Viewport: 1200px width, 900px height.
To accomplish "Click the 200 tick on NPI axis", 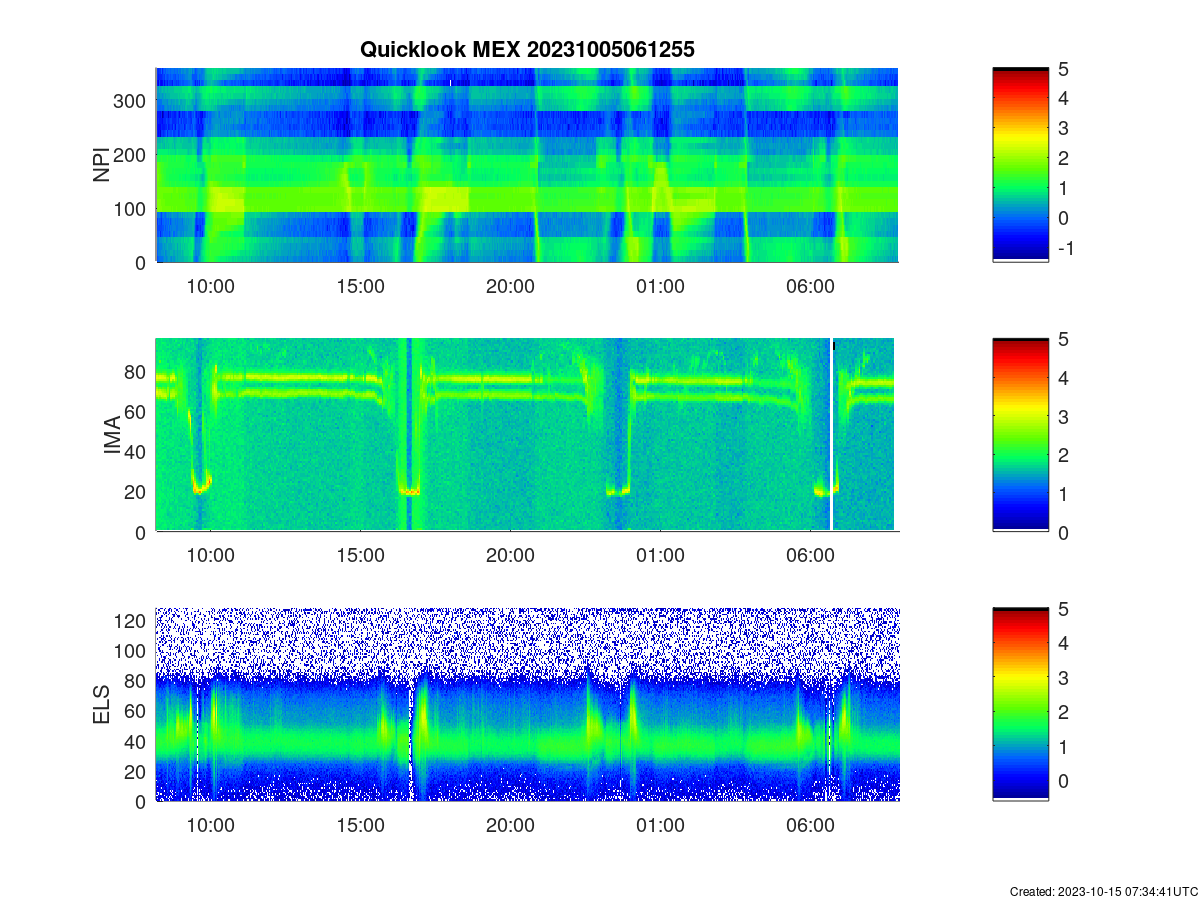I will (131, 155).
